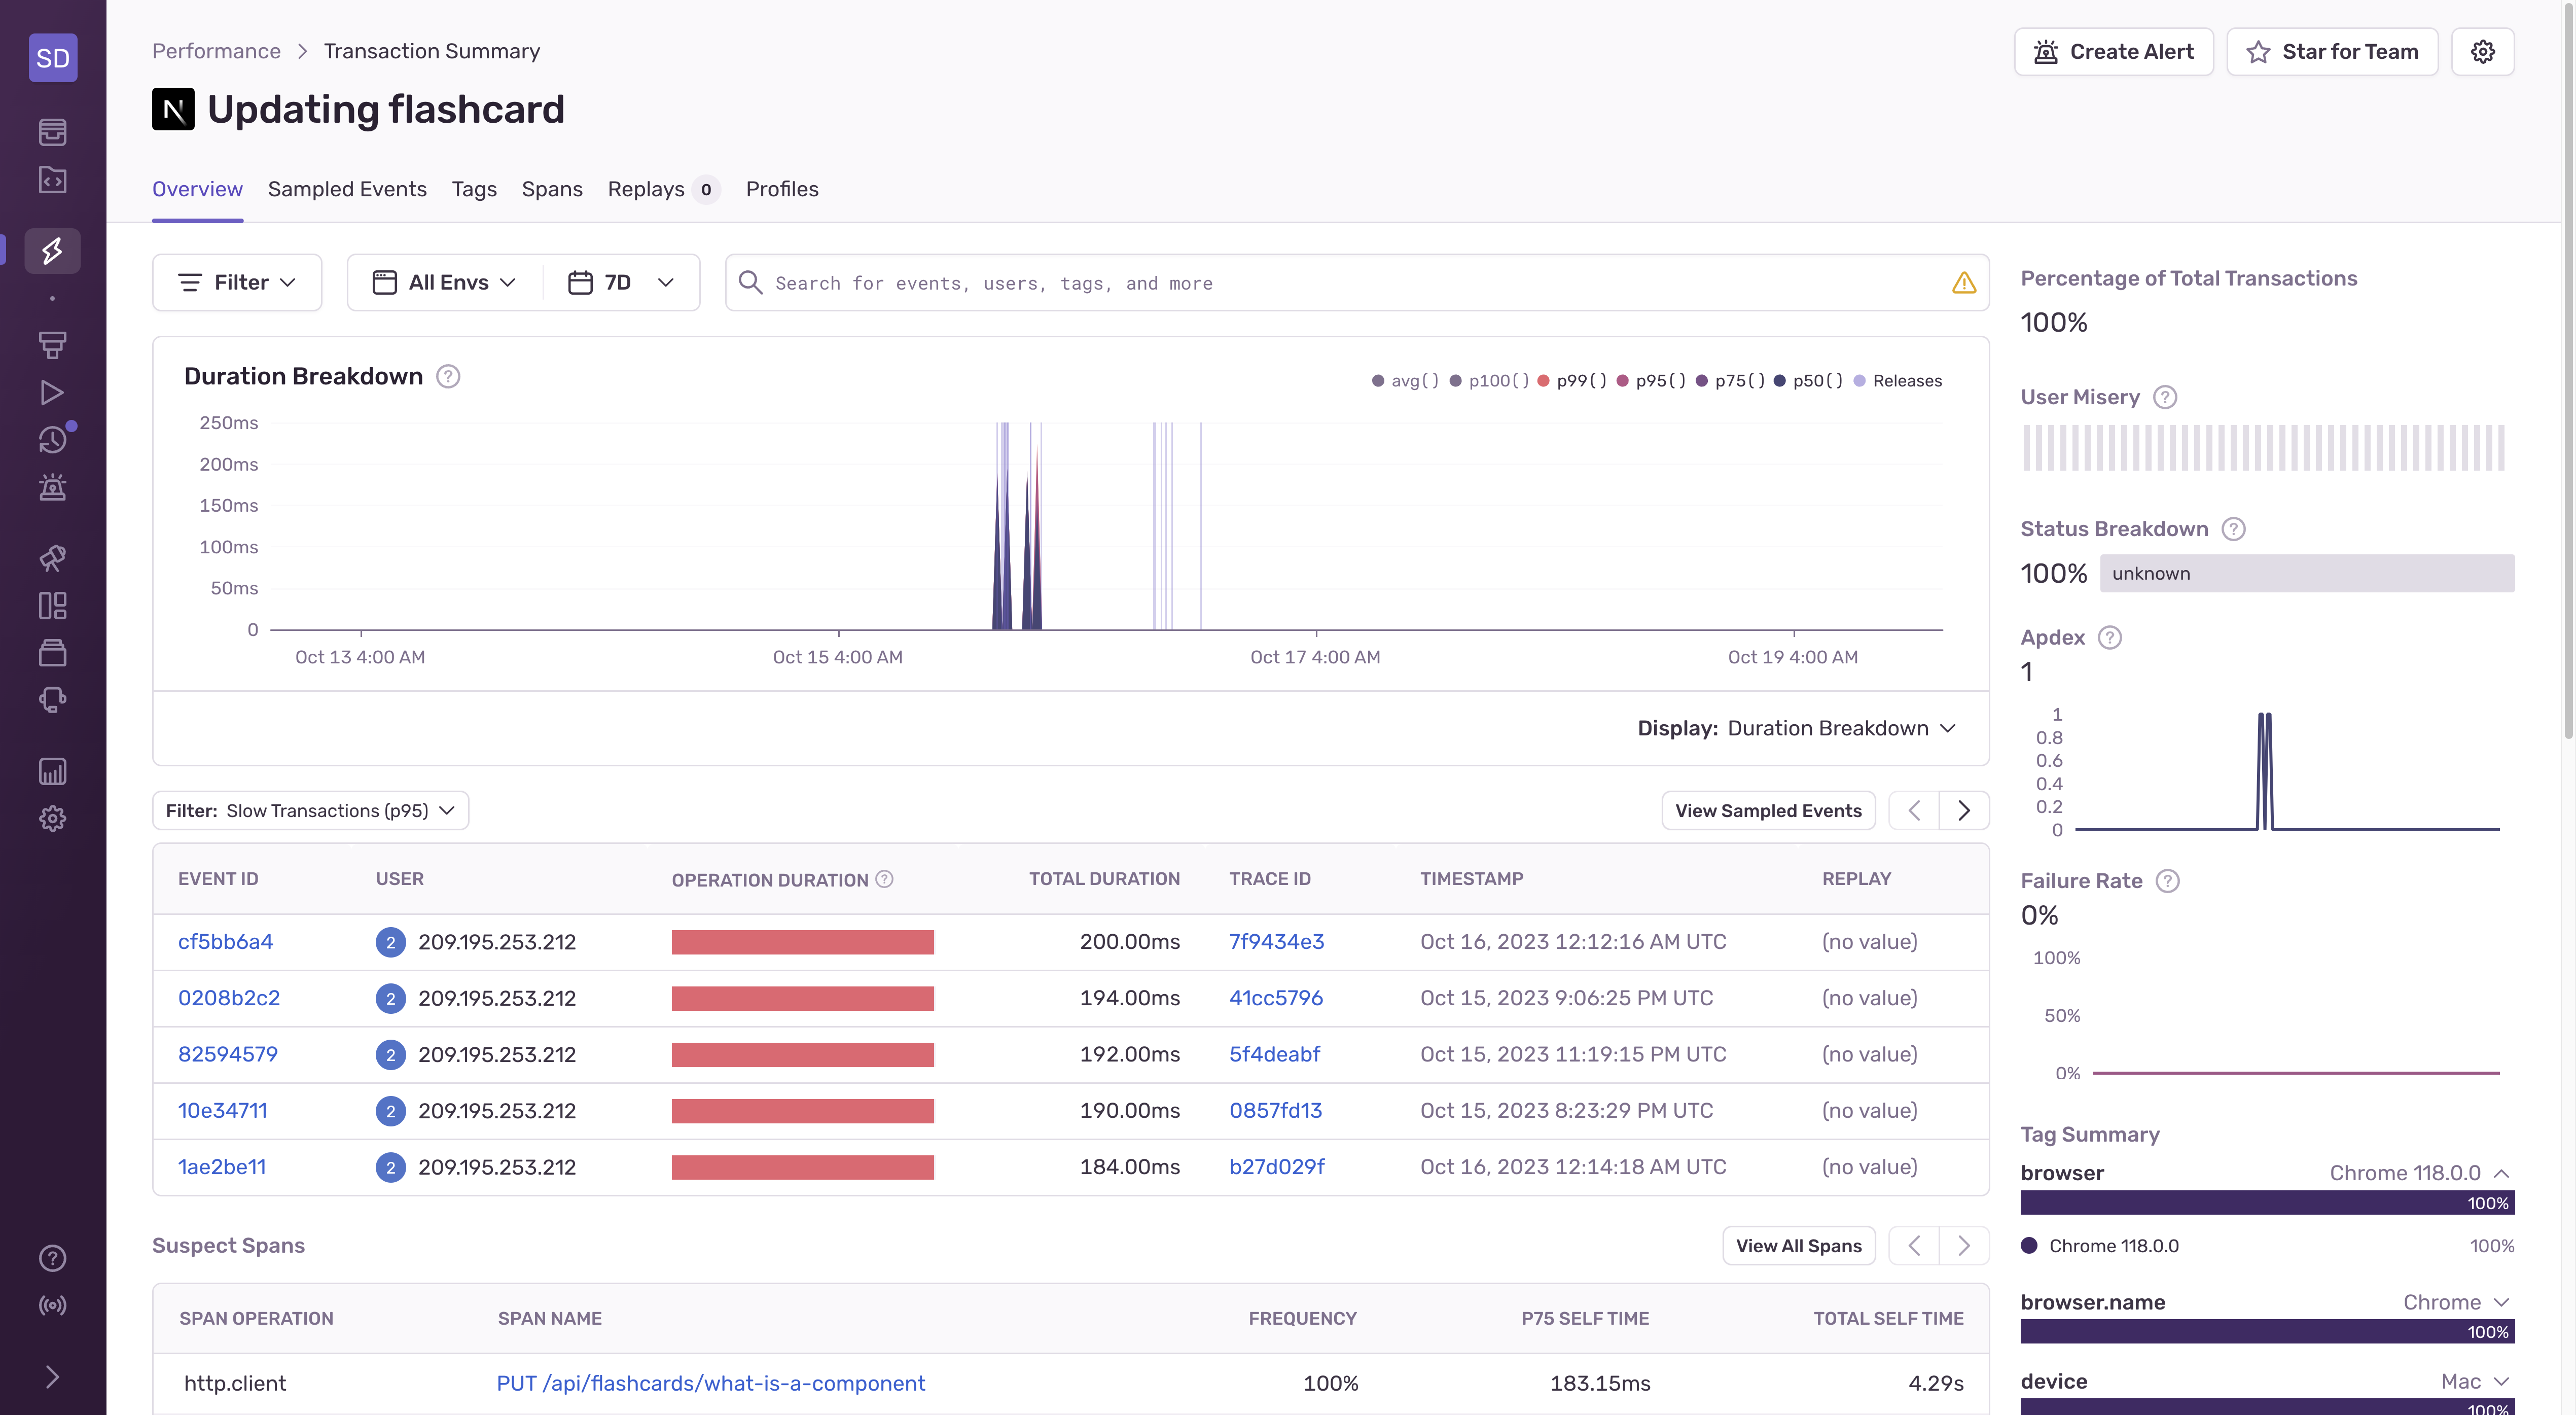2576x1415 pixels.
Task: Click the Operation Duration help icon
Action: 884,879
